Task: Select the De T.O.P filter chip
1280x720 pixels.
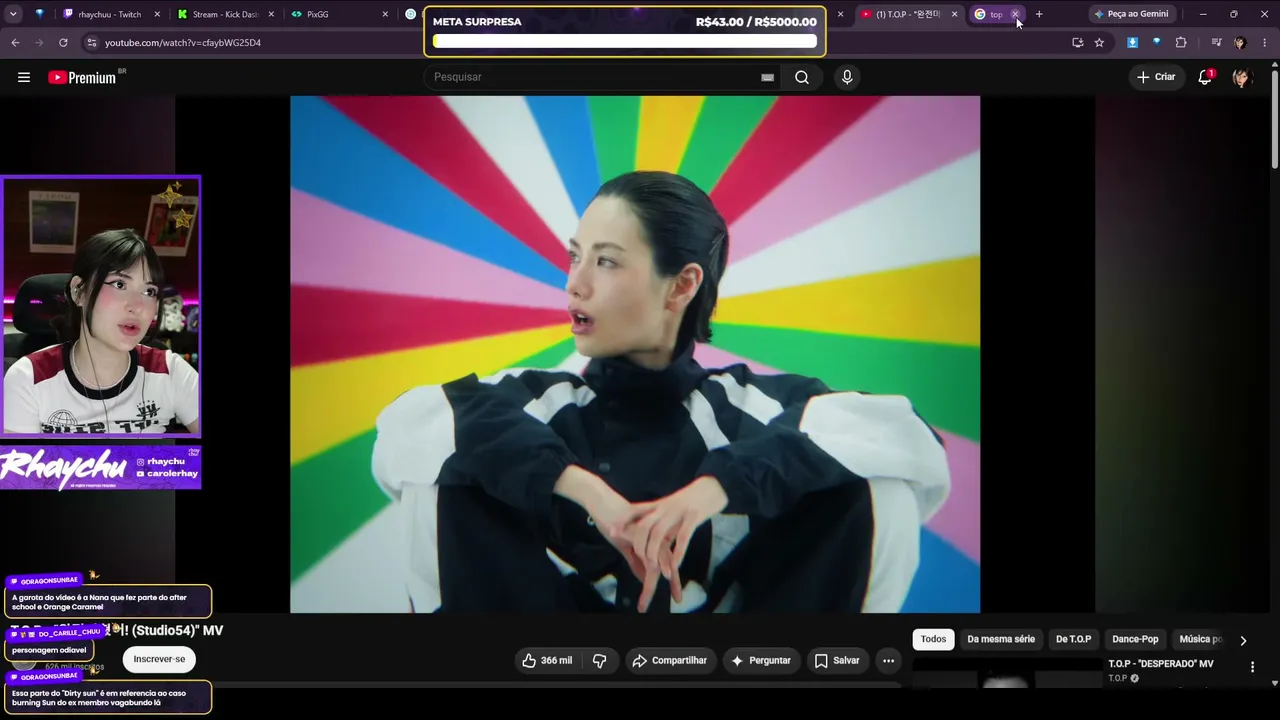Action: pyautogui.click(x=1073, y=639)
